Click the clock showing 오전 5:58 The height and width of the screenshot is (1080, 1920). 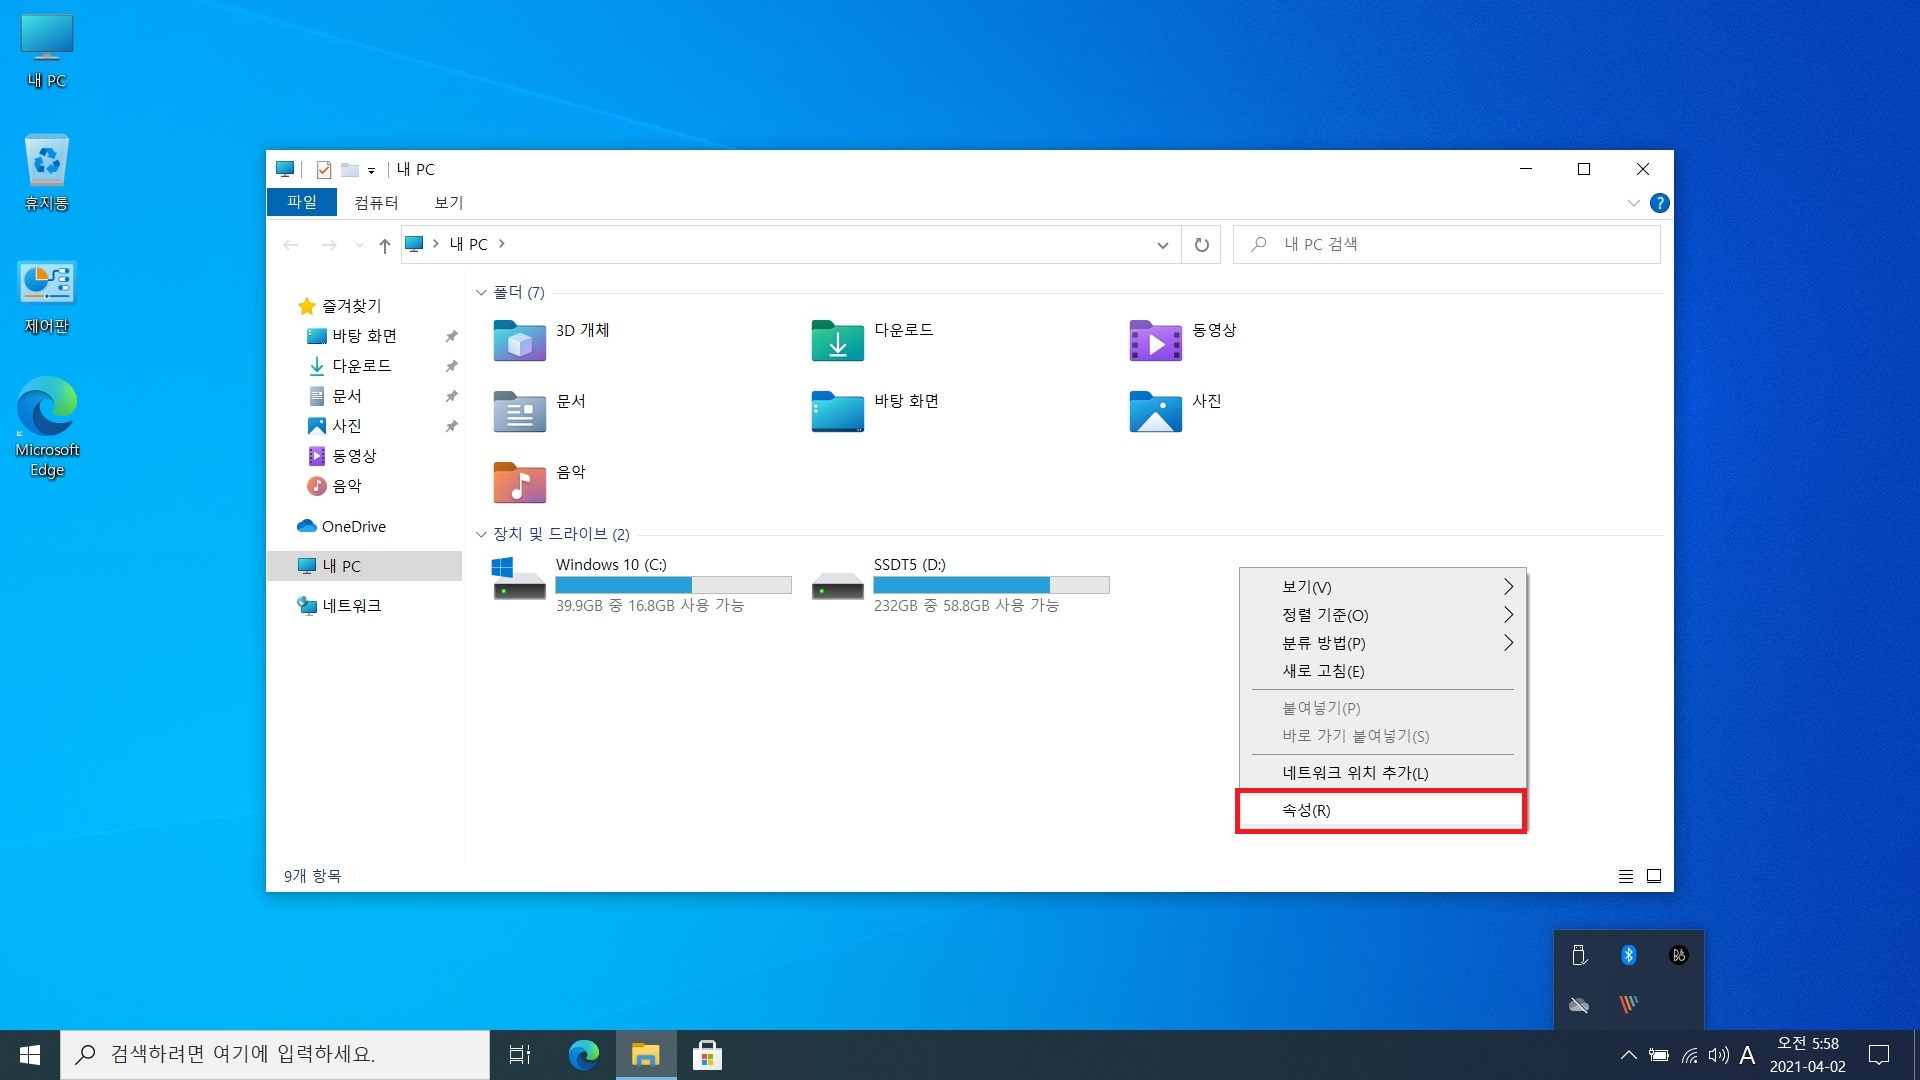tap(1807, 1055)
